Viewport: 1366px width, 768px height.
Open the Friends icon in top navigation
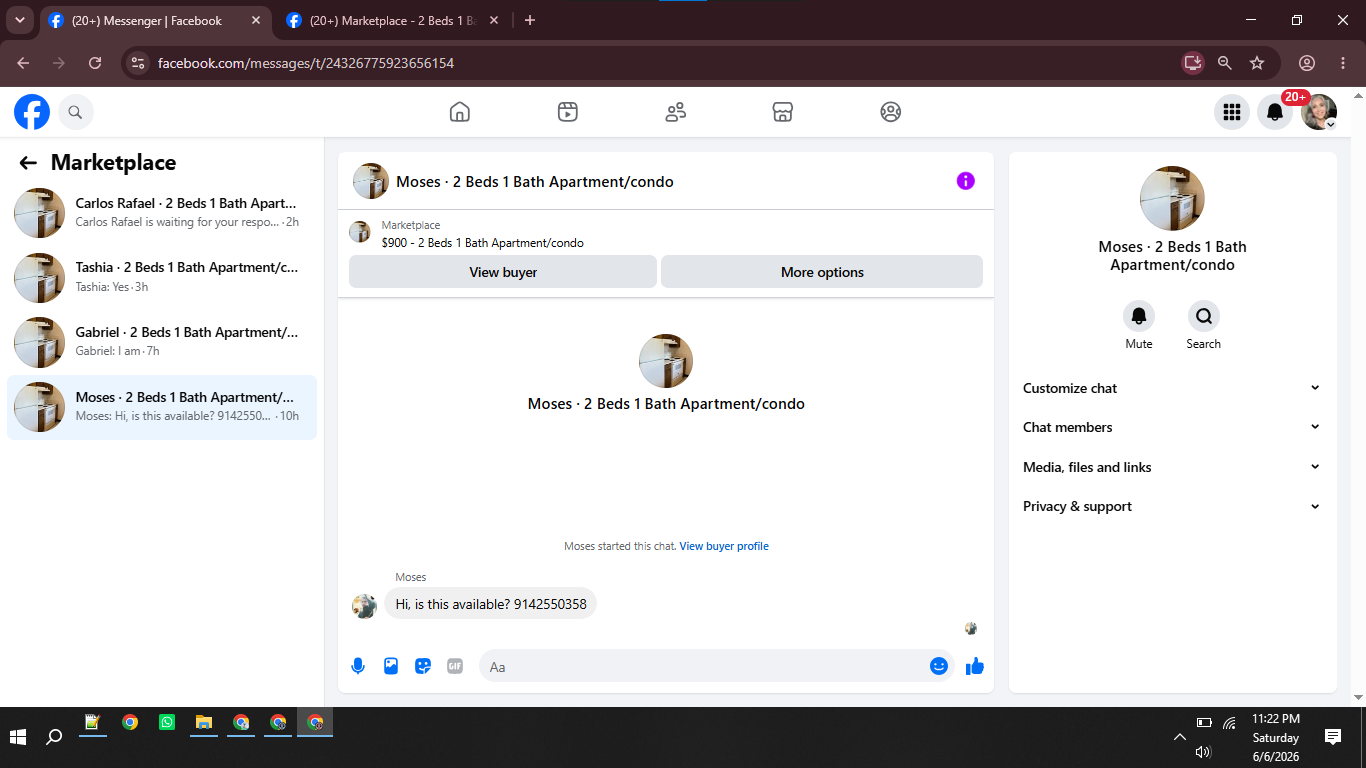676,112
